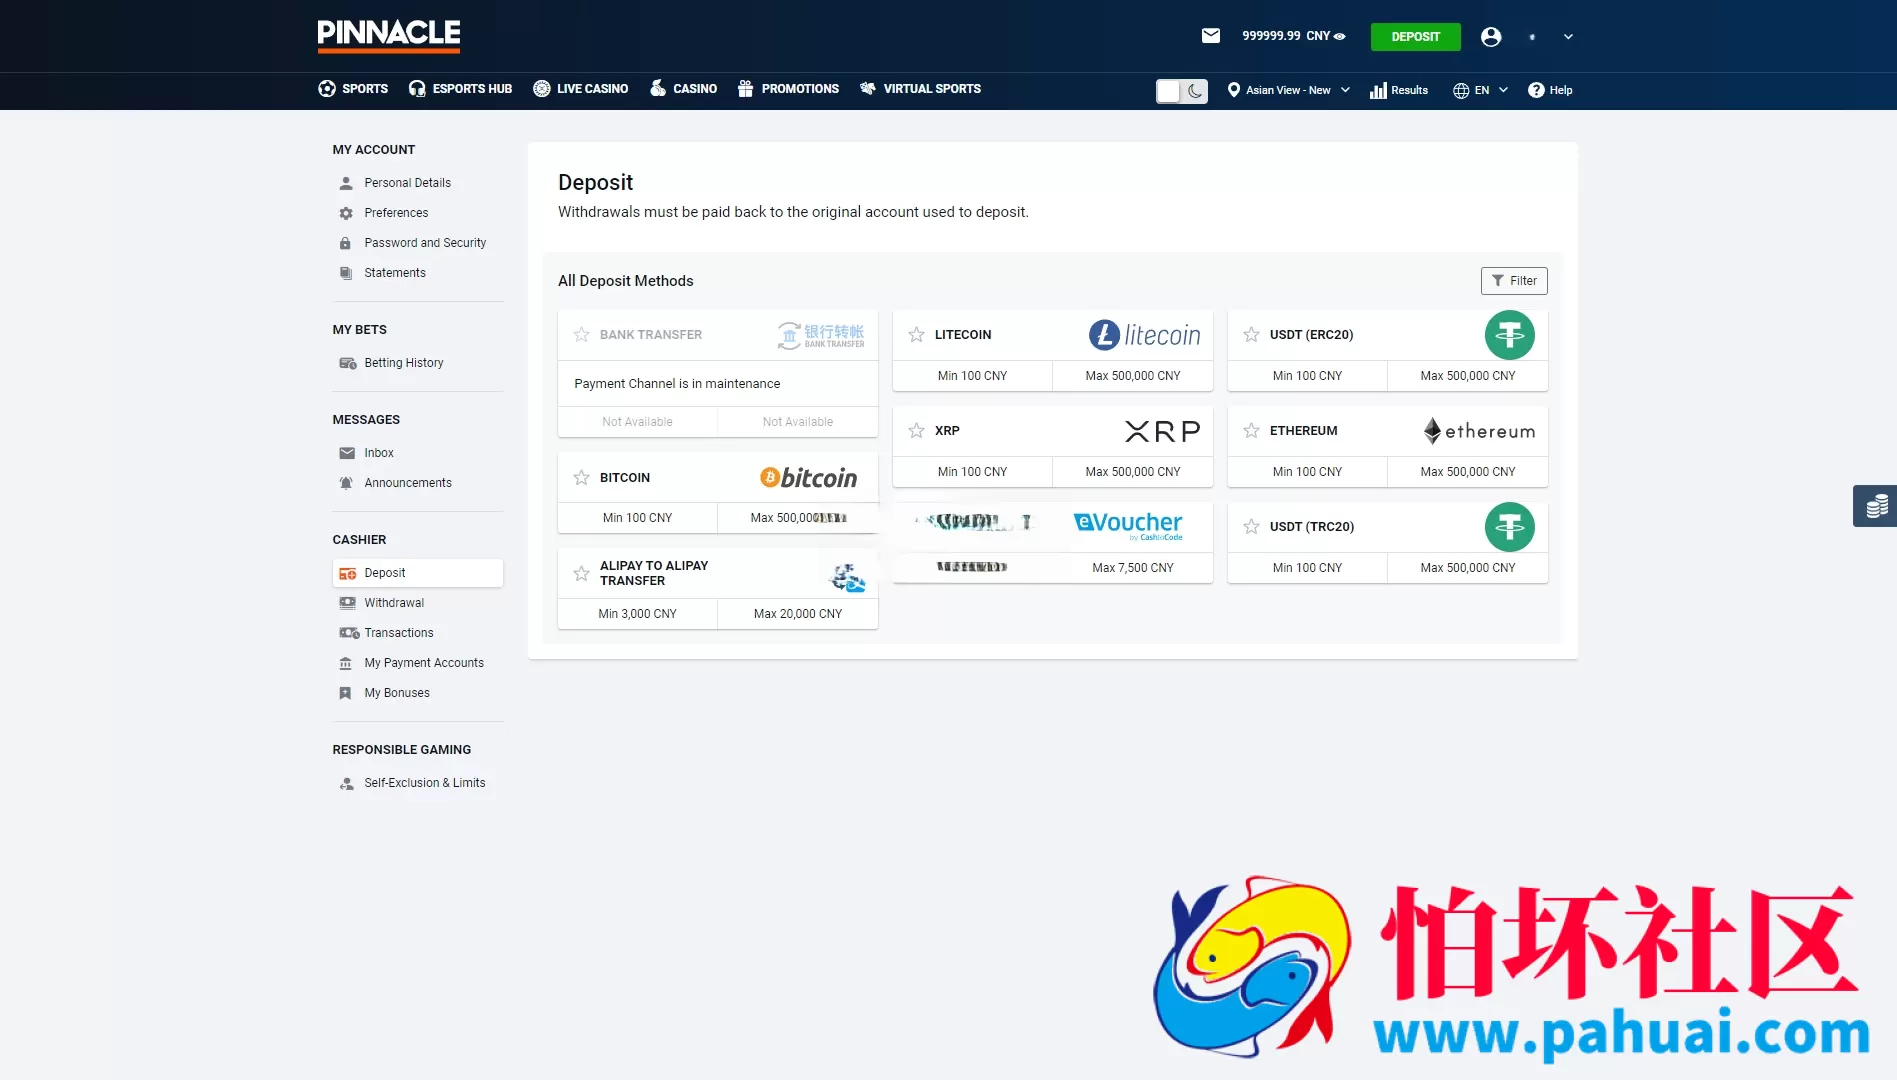Image resolution: width=1897 pixels, height=1080 pixels.
Task: Click Personal Details person icon
Action: 346,183
